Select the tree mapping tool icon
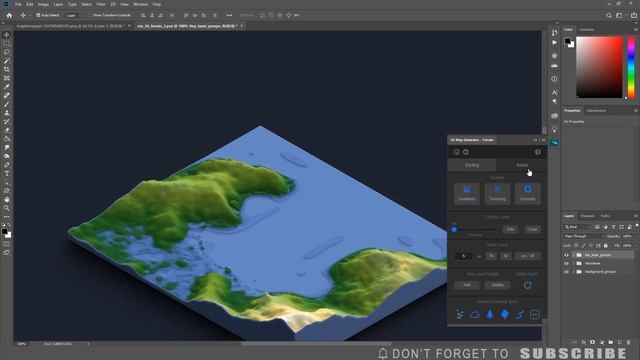 tap(490, 314)
